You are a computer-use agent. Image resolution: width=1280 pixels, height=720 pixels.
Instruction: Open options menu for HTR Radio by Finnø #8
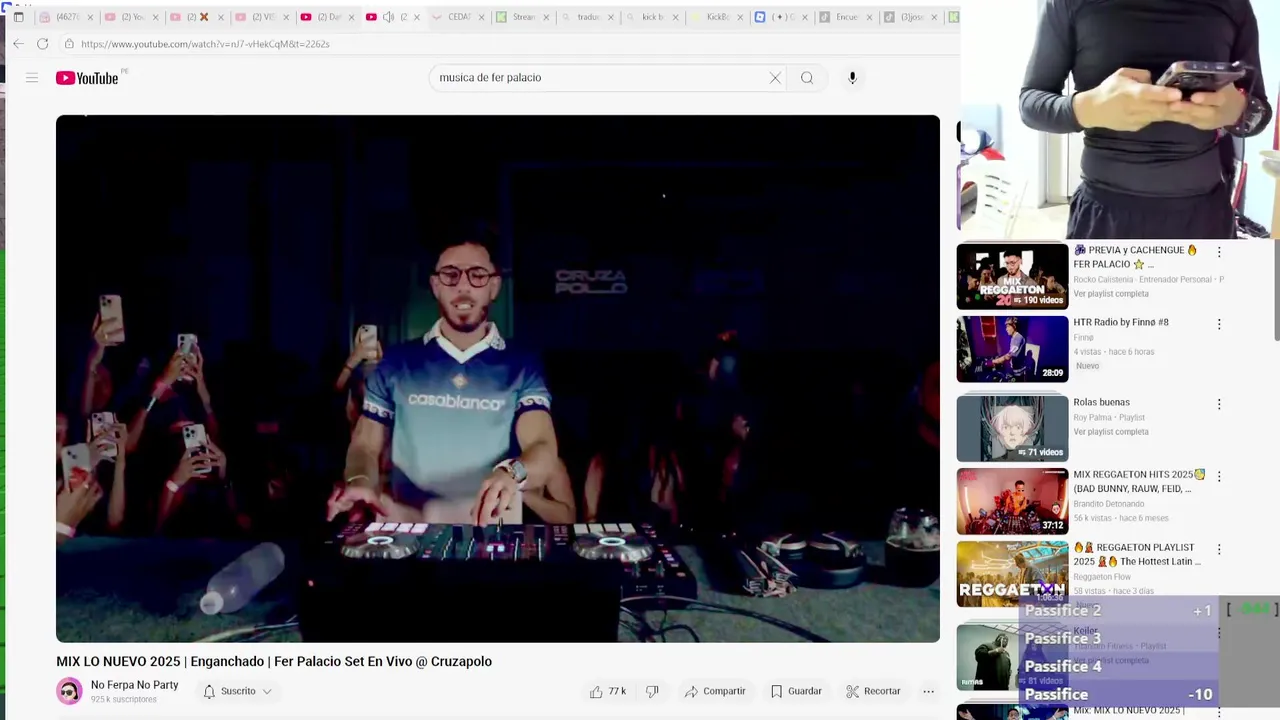point(1219,324)
